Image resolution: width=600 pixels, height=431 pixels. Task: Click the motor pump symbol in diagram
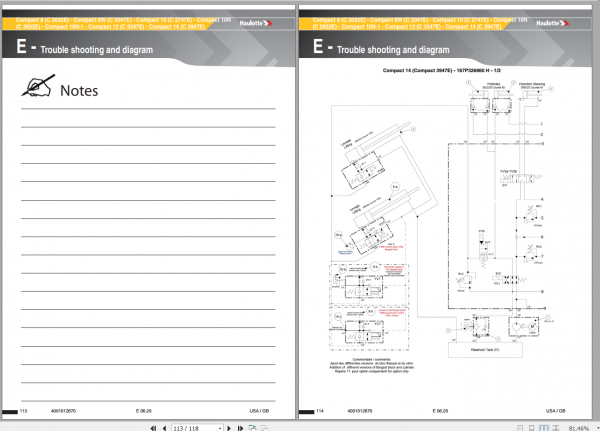(x=524, y=327)
